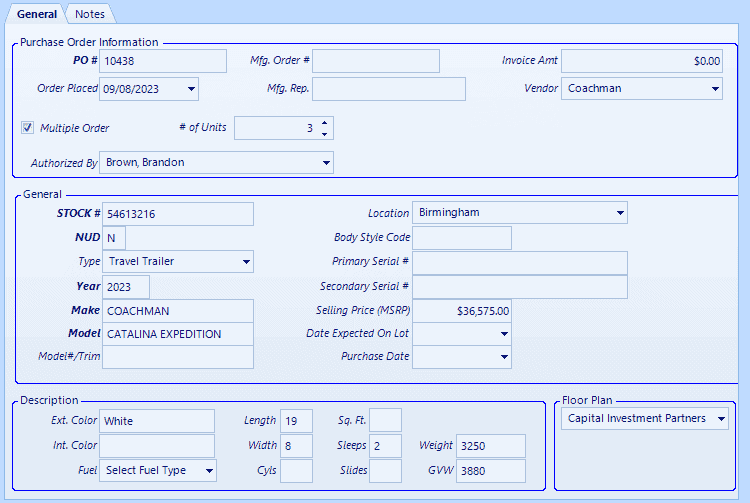
Task: Click the Model#/Trim field
Action: point(178,357)
